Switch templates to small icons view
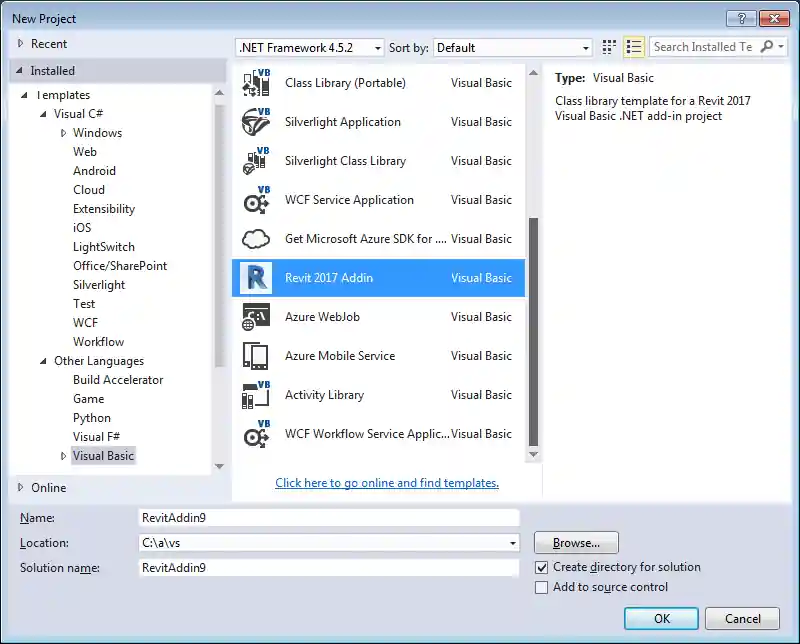The width and height of the screenshot is (800, 644). click(608, 47)
